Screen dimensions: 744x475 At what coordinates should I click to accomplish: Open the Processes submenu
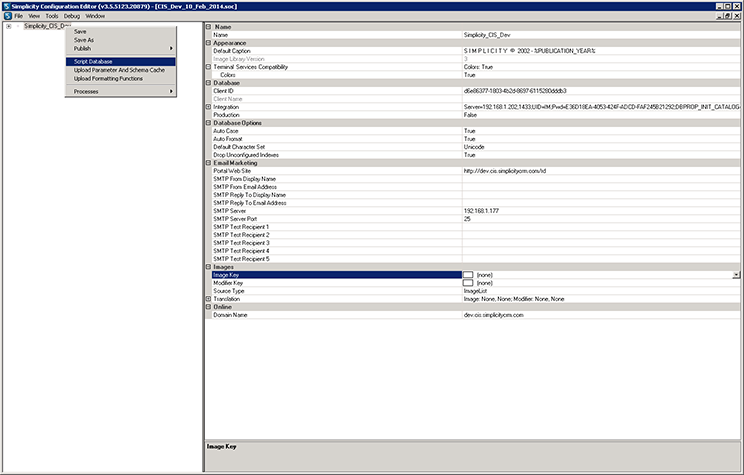[x=121, y=92]
